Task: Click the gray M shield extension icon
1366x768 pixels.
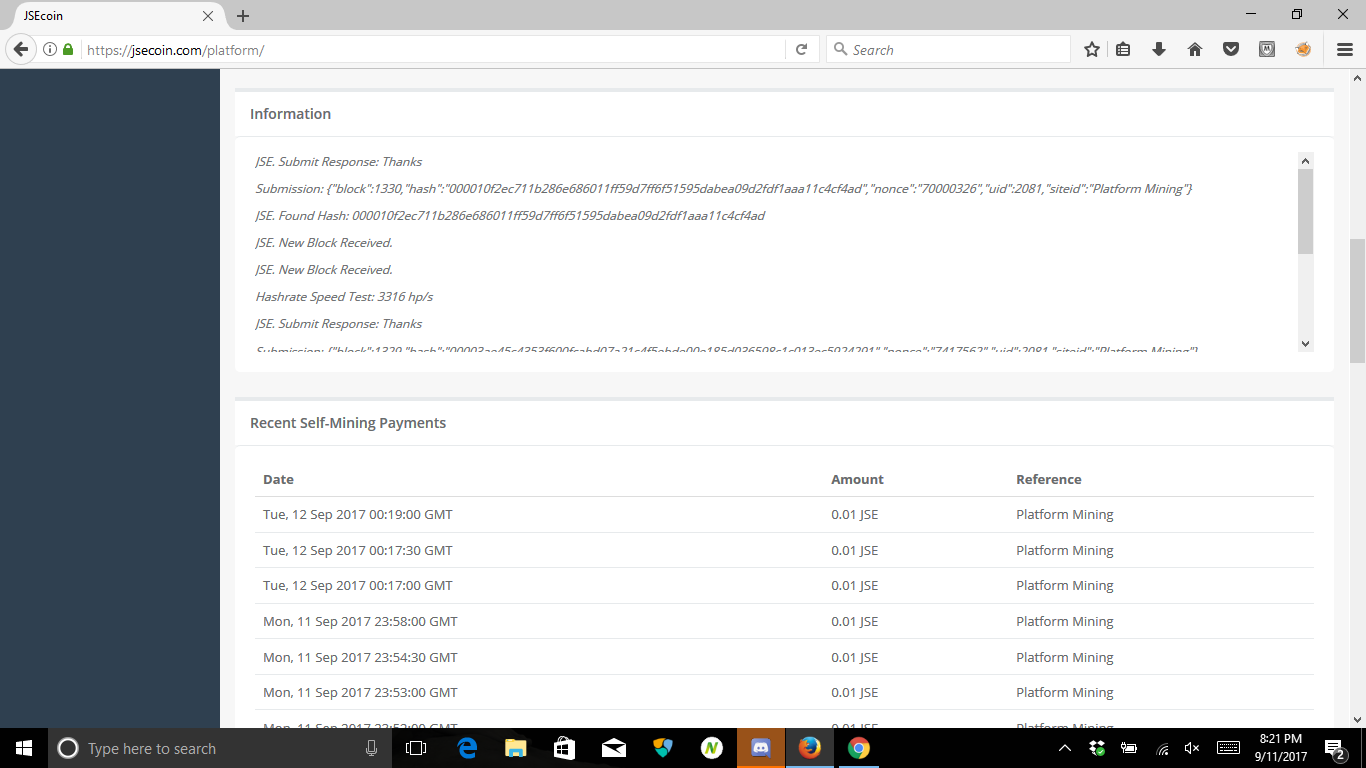Action: pyautogui.click(x=1267, y=49)
